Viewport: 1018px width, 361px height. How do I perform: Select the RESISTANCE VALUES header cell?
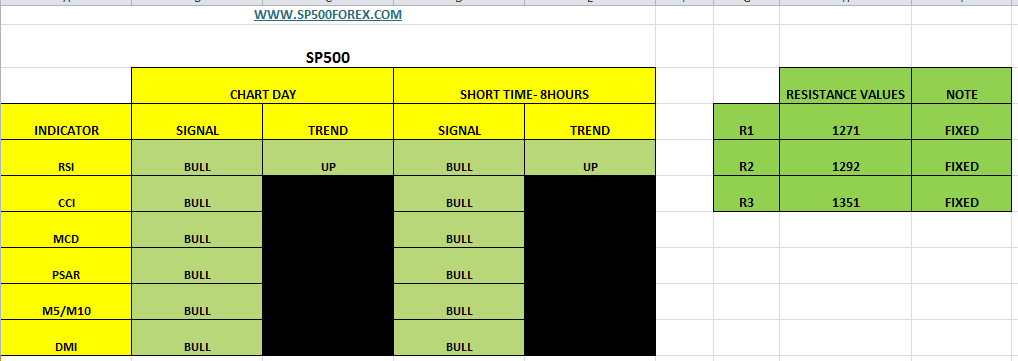point(845,86)
